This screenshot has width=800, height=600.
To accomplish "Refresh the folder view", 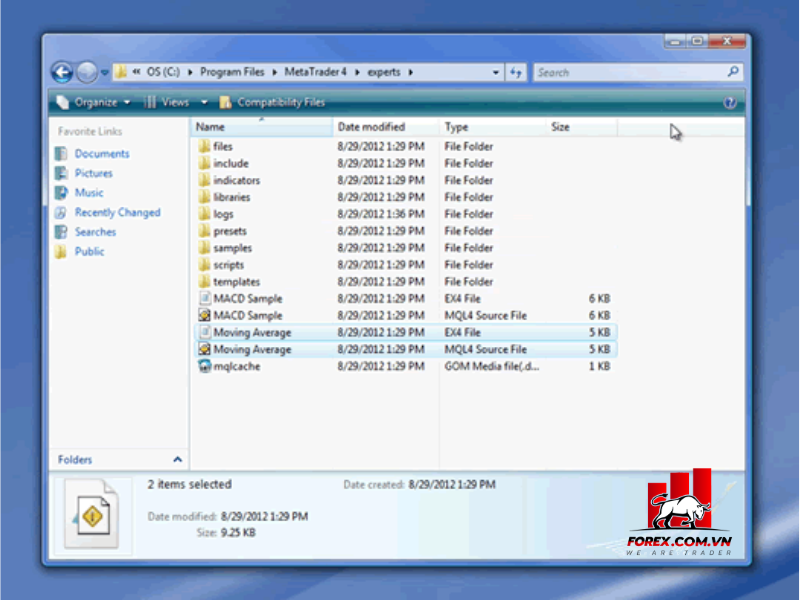I will click(516, 72).
